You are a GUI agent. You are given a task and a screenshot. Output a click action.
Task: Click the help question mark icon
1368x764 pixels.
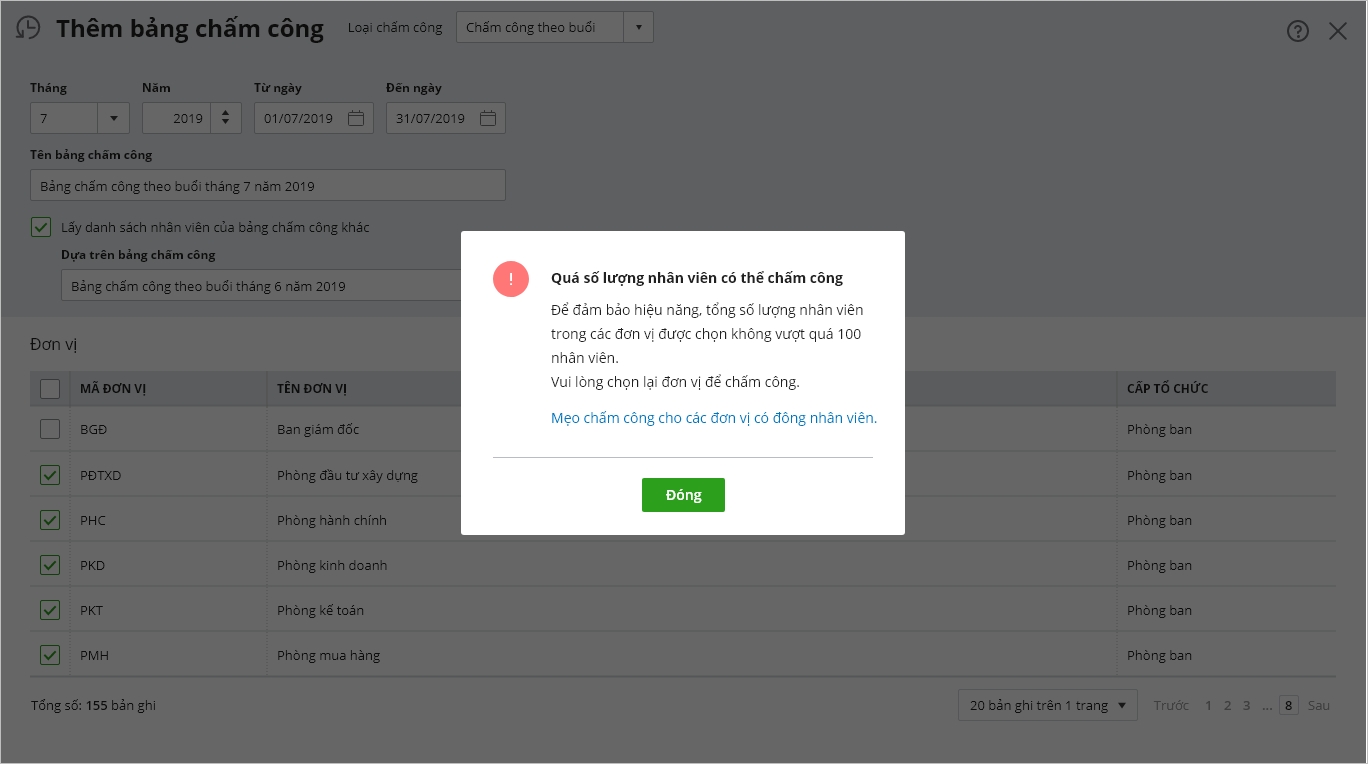[x=1297, y=31]
